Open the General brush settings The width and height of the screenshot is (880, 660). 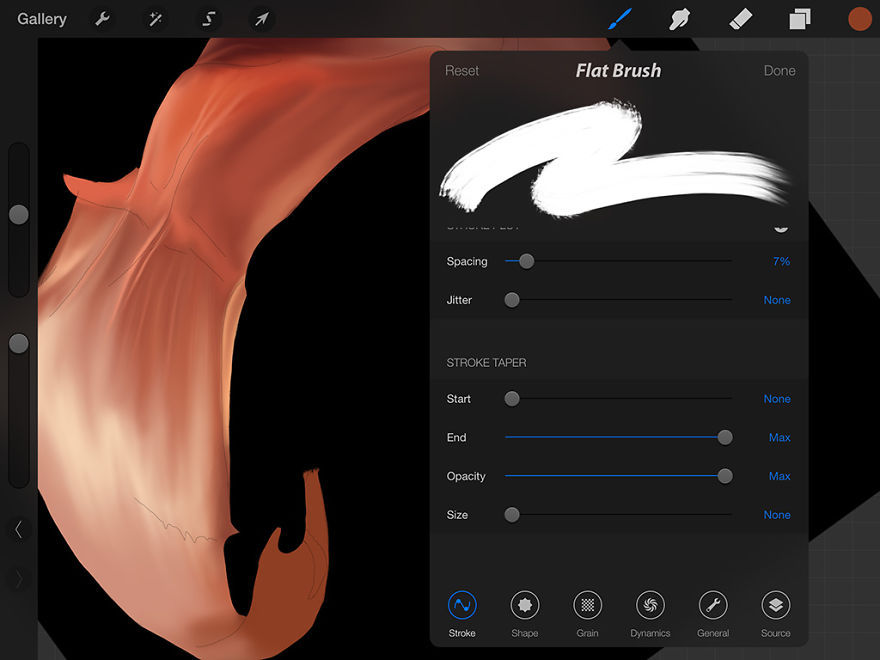point(713,605)
